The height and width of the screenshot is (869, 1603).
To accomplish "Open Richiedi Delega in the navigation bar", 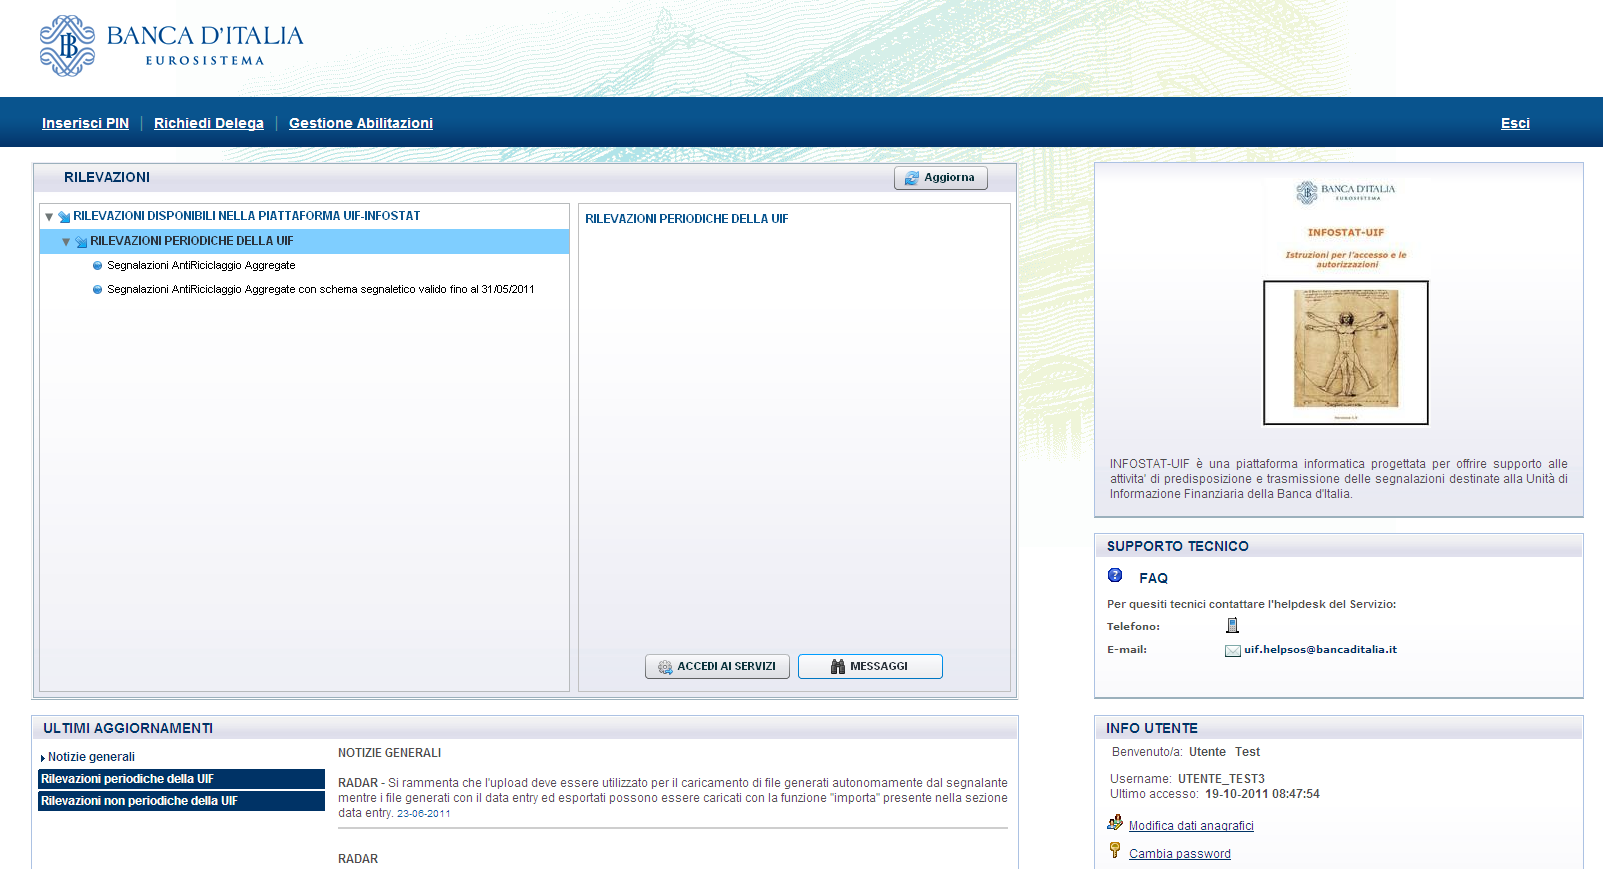I will 209,123.
